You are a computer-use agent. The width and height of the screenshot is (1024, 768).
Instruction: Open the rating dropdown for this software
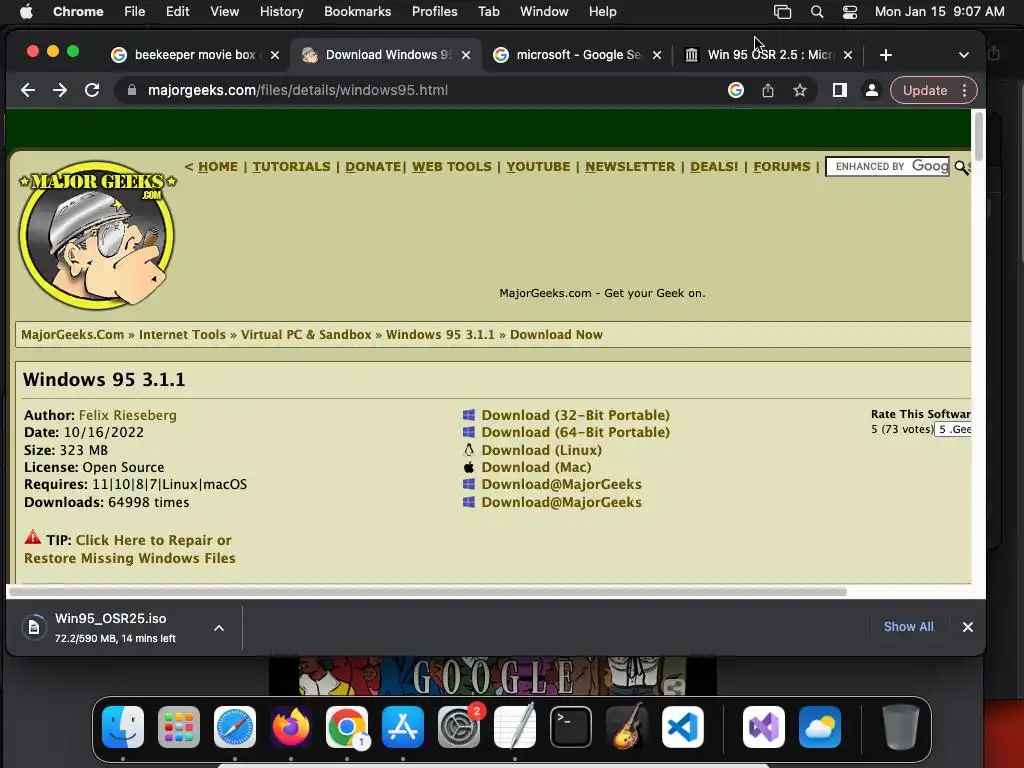tap(953, 429)
